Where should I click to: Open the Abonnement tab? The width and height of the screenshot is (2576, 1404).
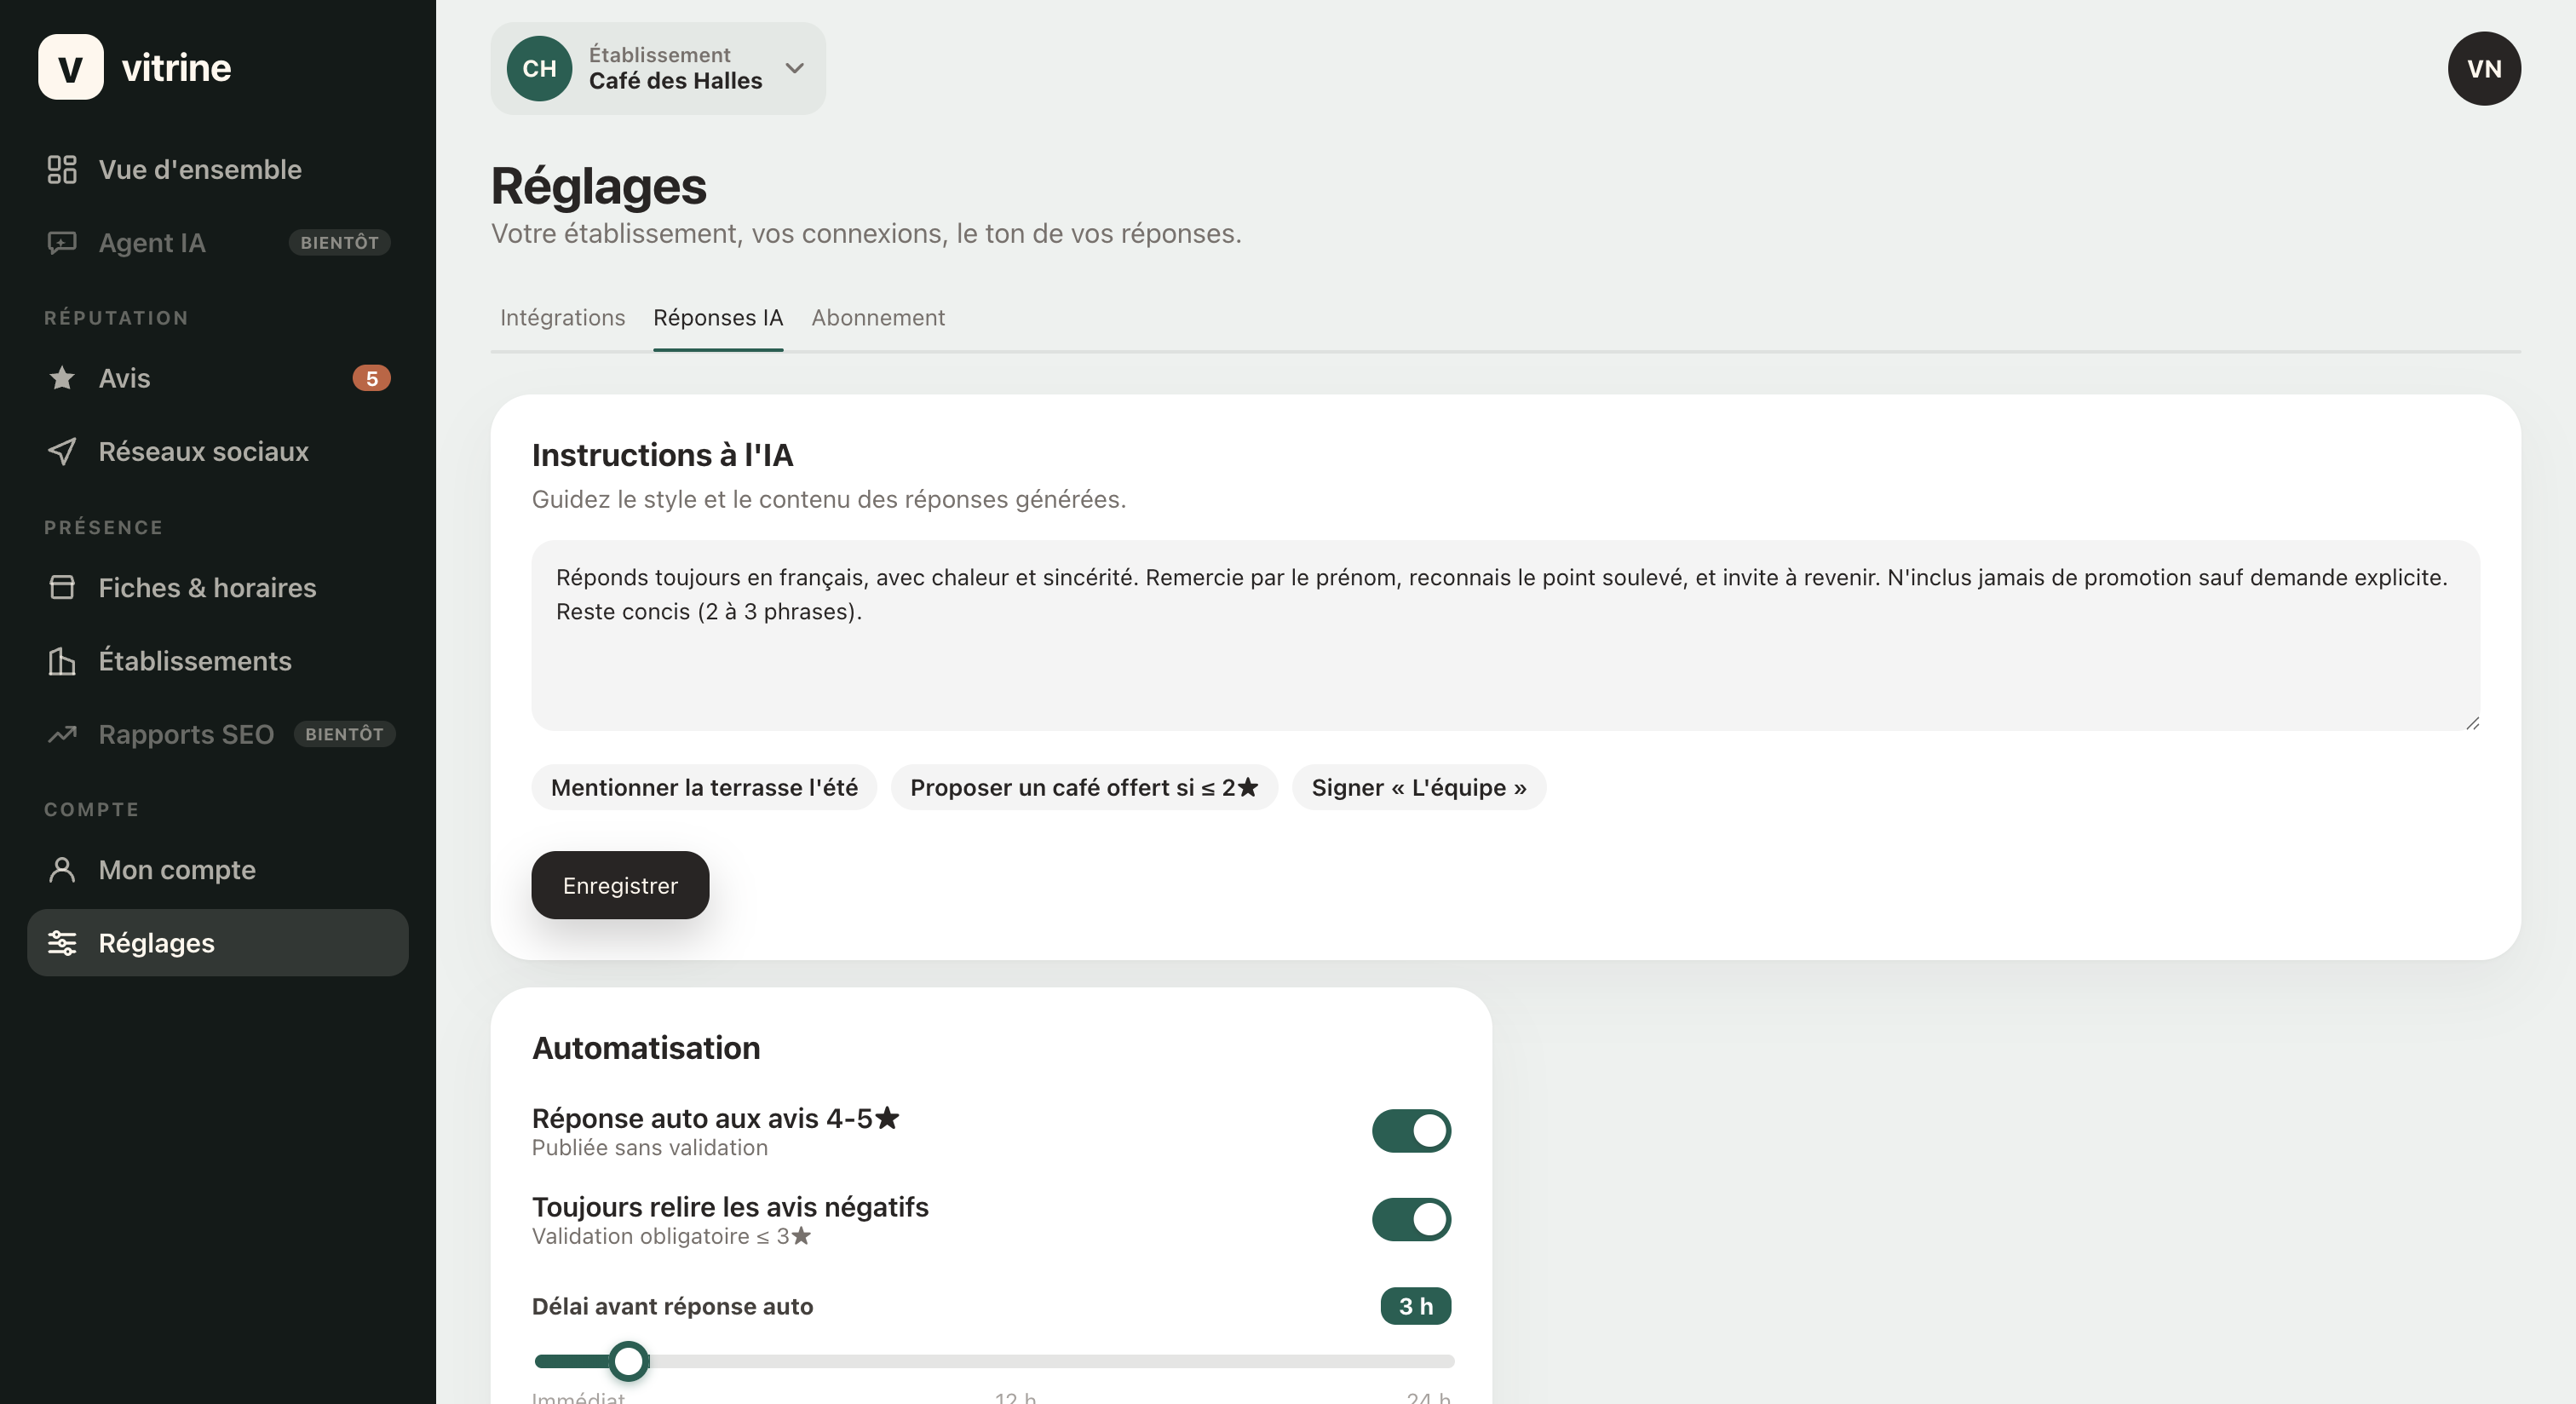pos(878,317)
